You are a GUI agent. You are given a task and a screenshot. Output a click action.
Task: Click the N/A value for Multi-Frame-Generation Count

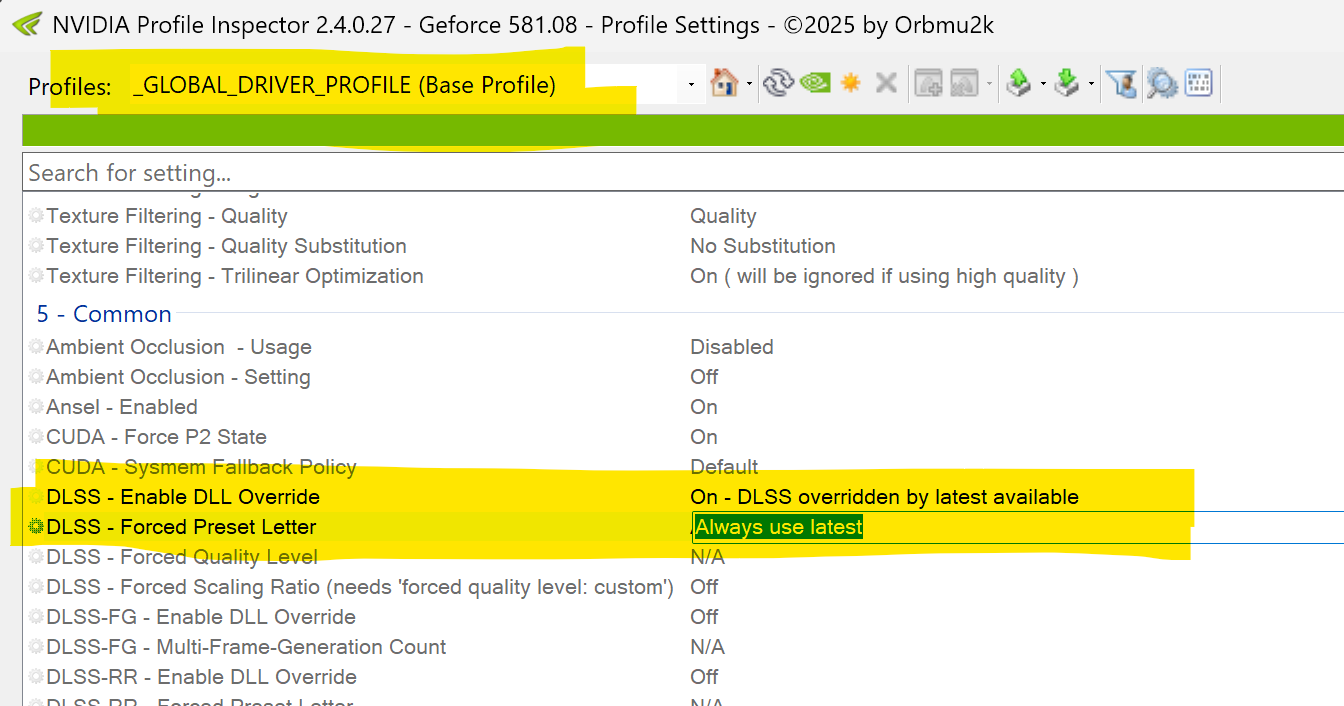coord(707,647)
